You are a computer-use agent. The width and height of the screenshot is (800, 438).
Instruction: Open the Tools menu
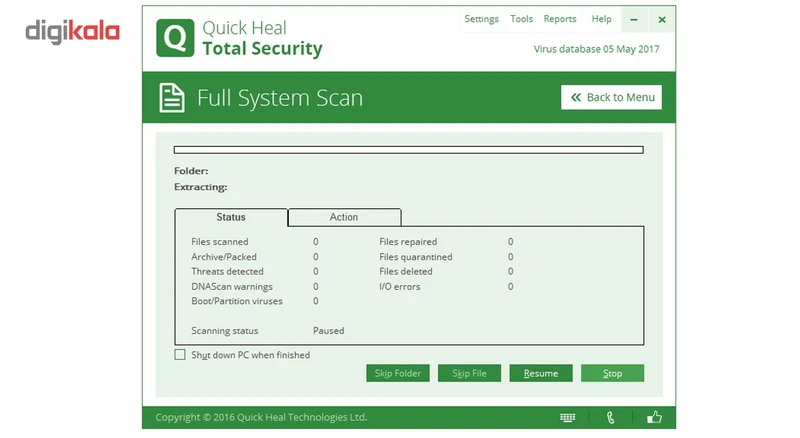pos(521,19)
